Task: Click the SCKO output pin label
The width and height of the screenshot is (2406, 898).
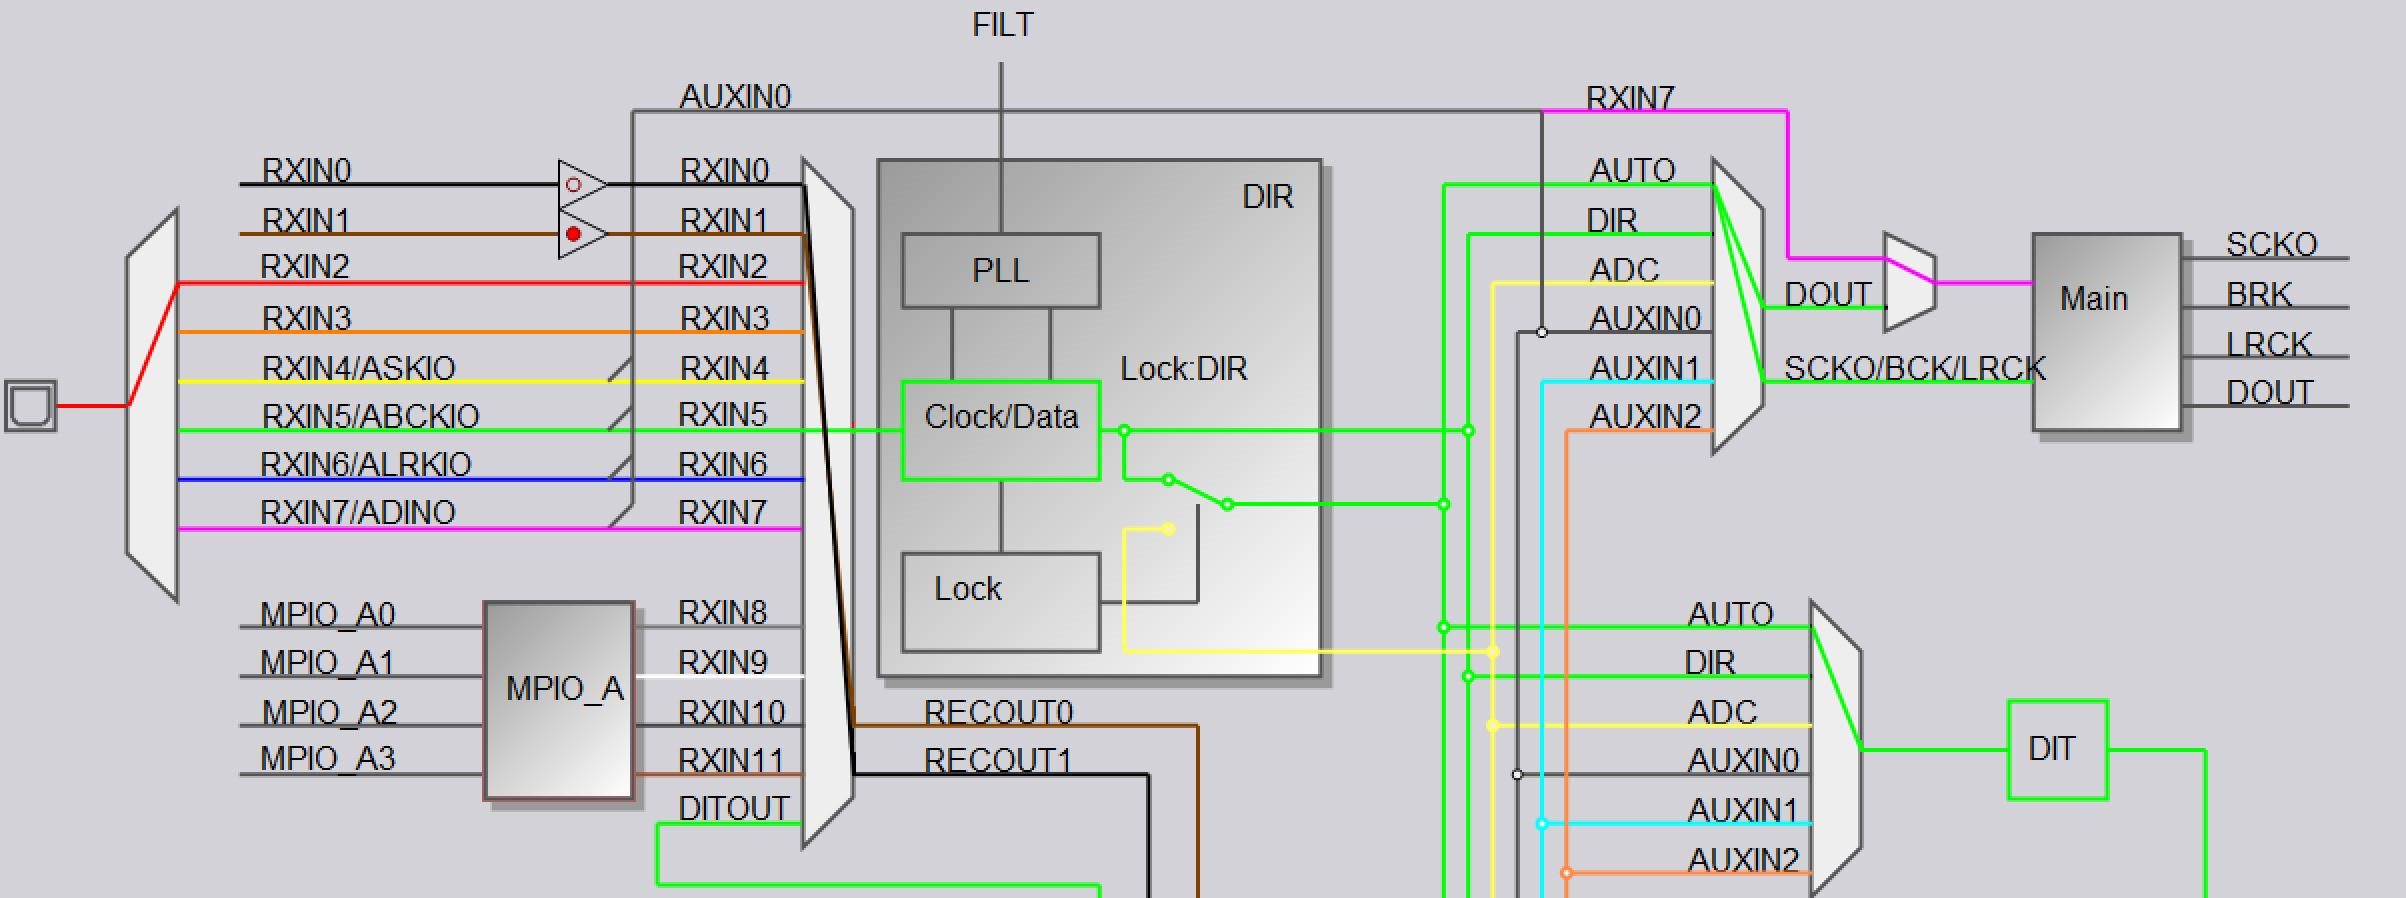Action: click(2271, 245)
